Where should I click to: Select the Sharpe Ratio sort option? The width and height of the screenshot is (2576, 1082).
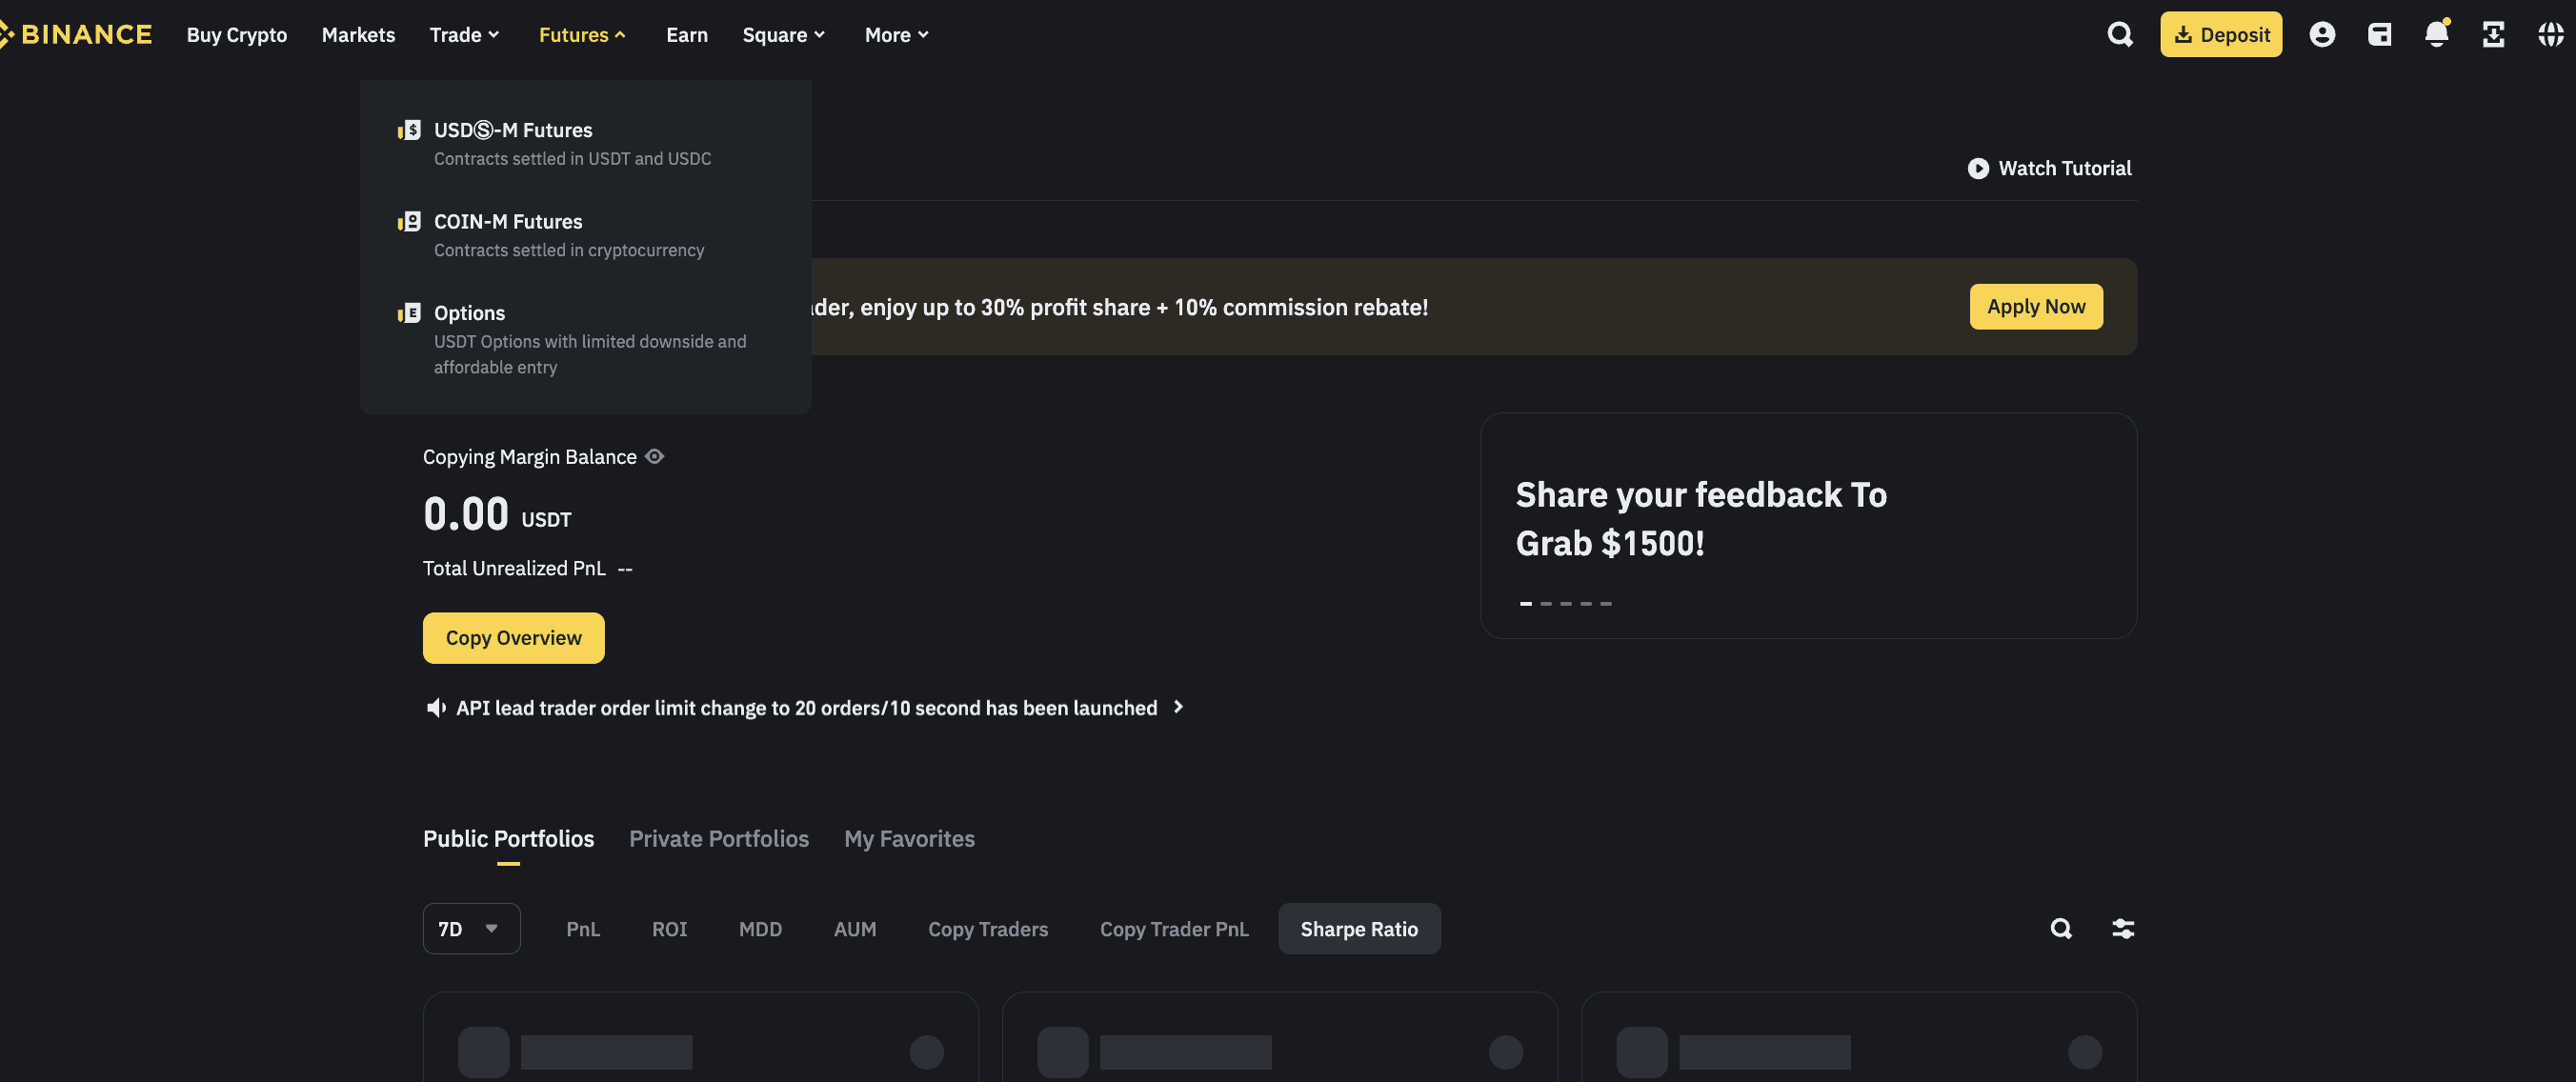(1358, 929)
